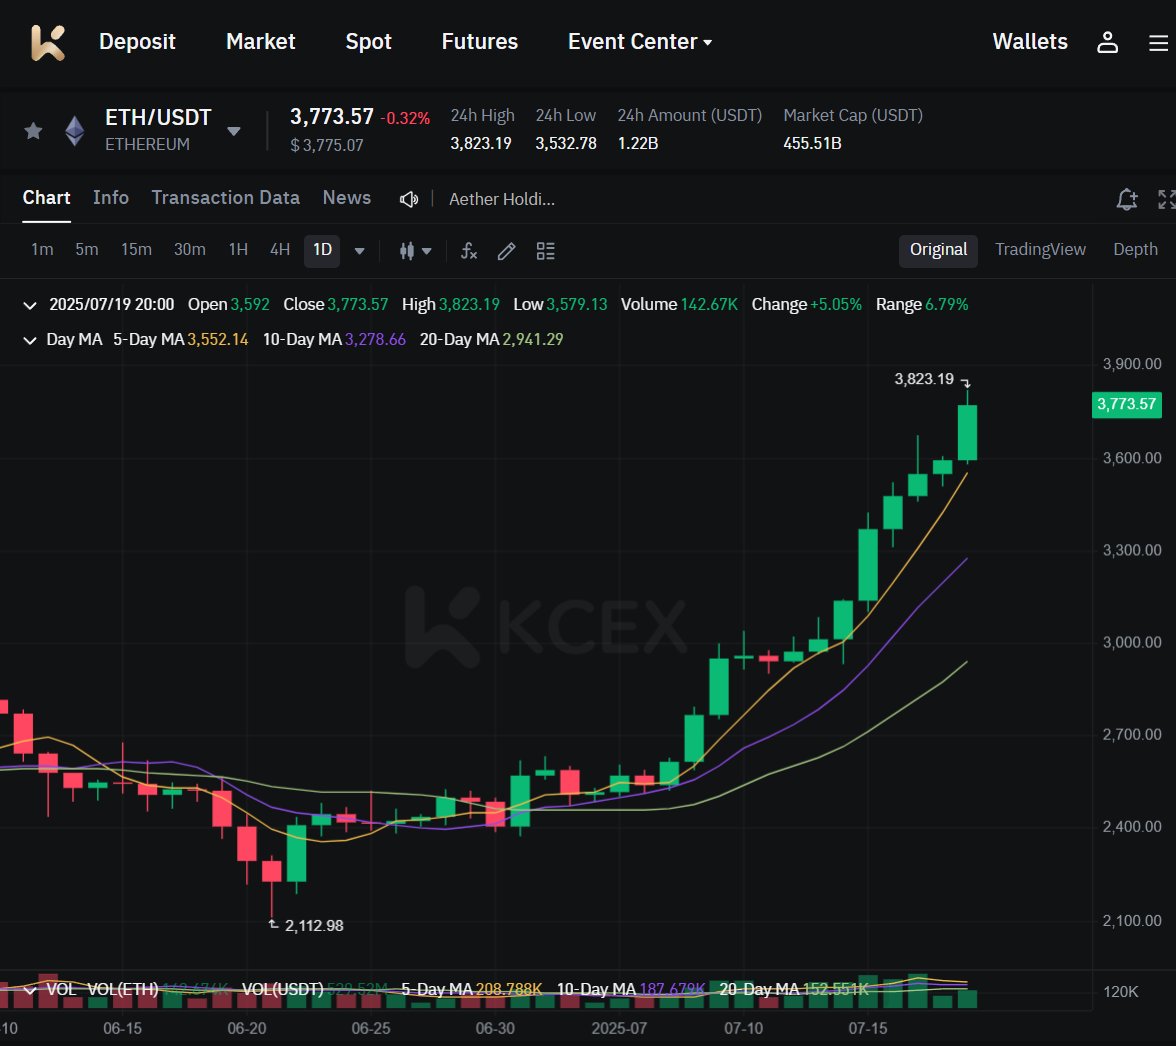Go to Market page
The height and width of the screenshot is (1046, 1176).
(261, 41)
